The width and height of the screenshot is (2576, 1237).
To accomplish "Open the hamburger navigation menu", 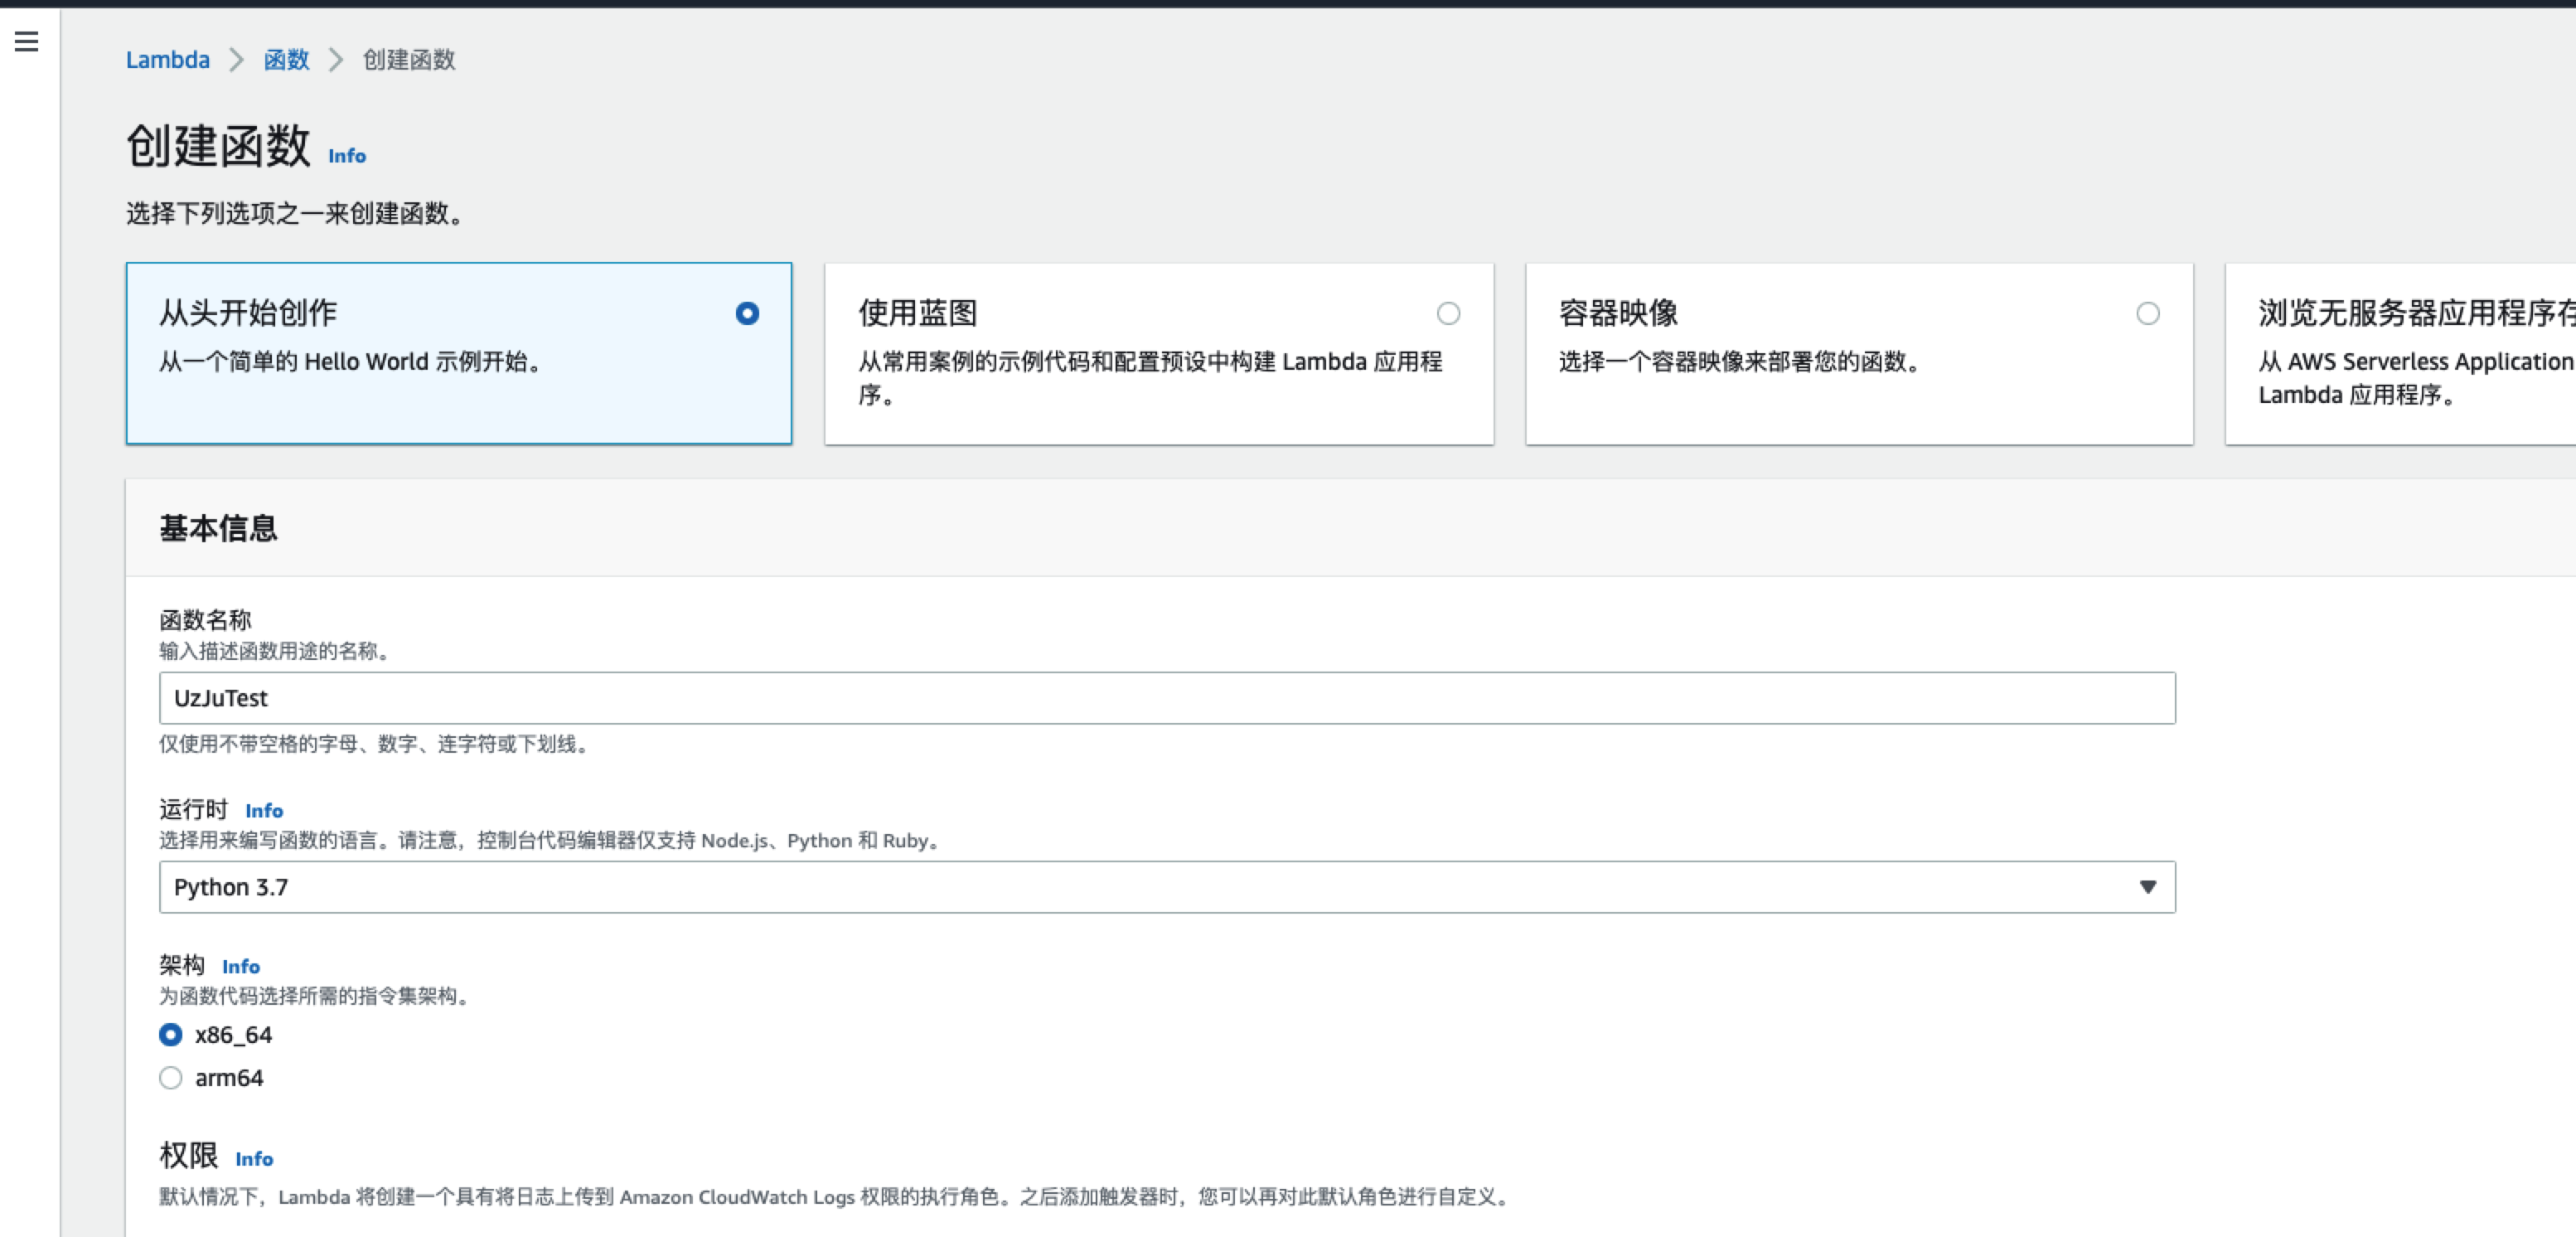I will pos(27,41).
